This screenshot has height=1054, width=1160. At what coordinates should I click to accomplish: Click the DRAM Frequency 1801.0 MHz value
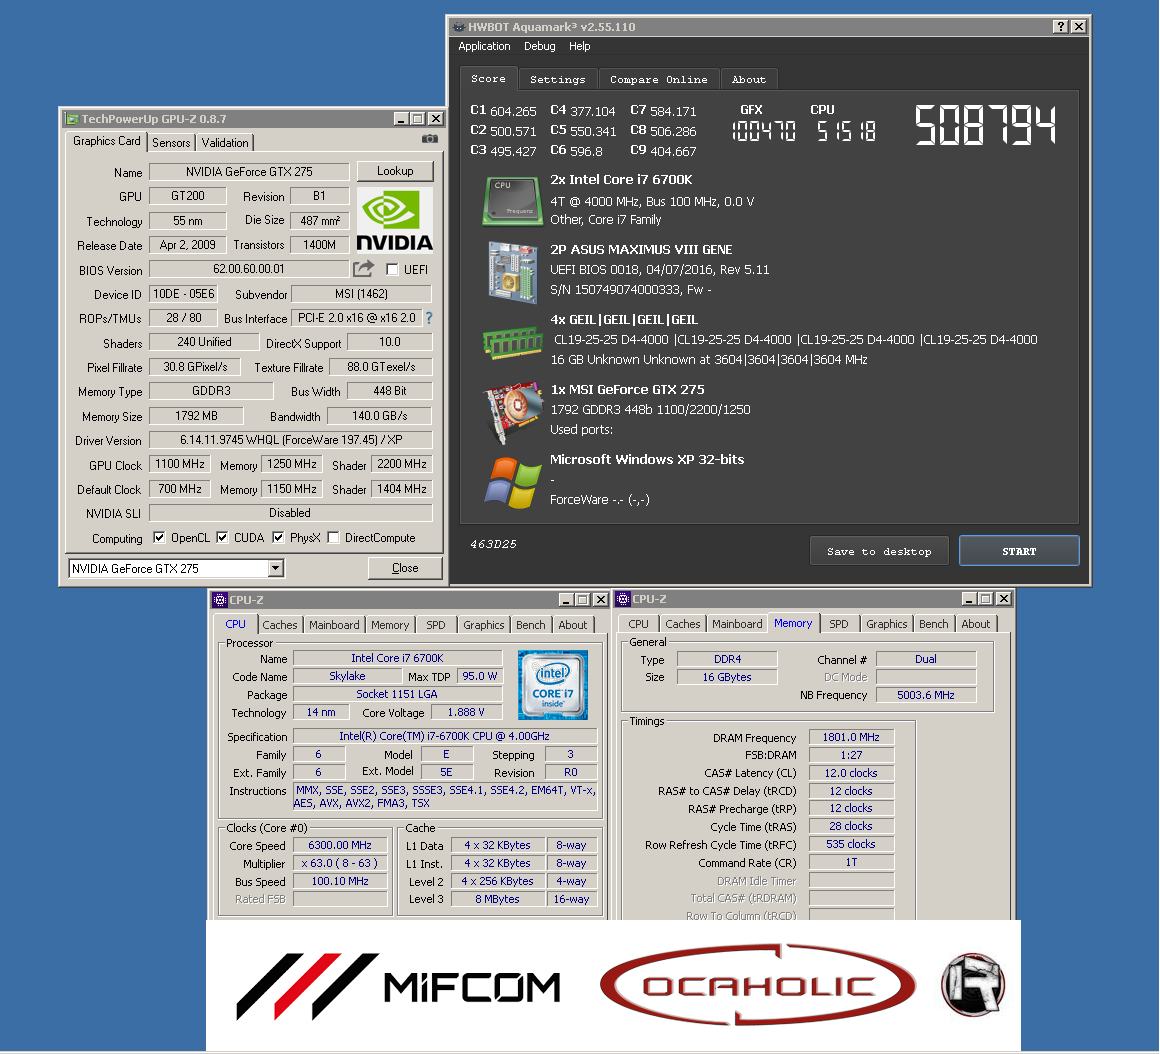point(851,737)
